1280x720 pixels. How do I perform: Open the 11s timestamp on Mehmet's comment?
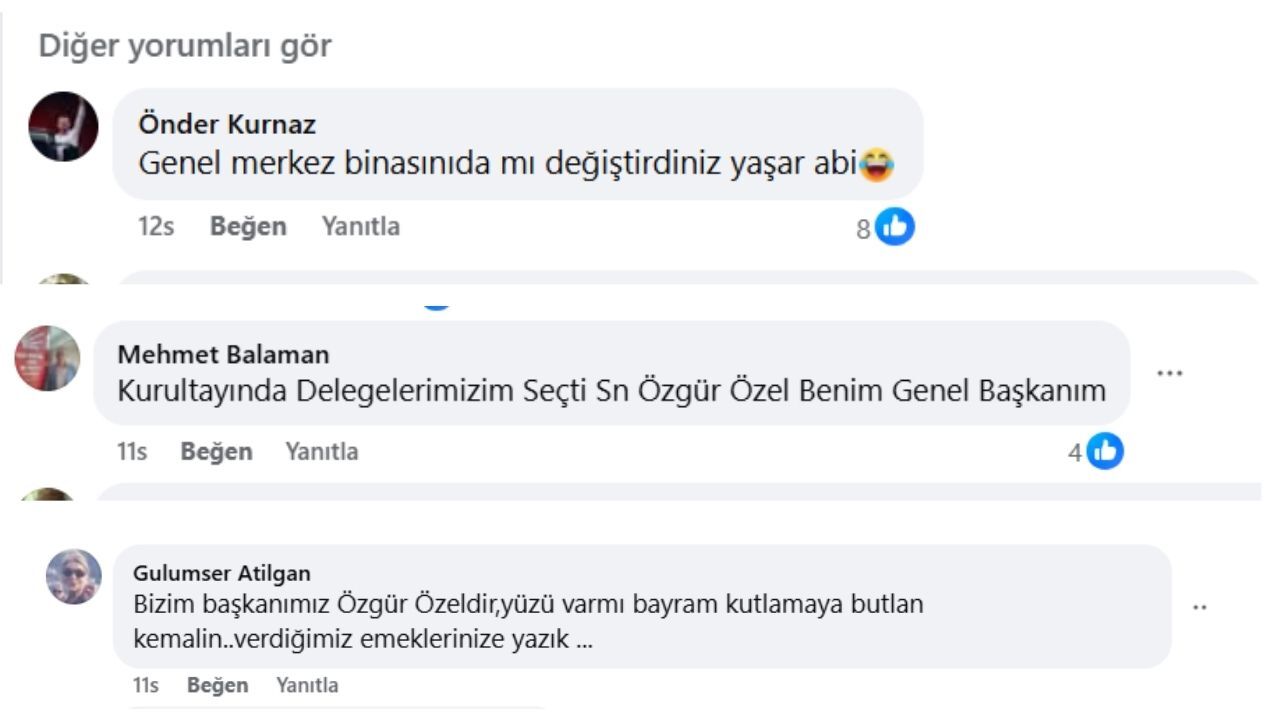(x=132, y=452)
